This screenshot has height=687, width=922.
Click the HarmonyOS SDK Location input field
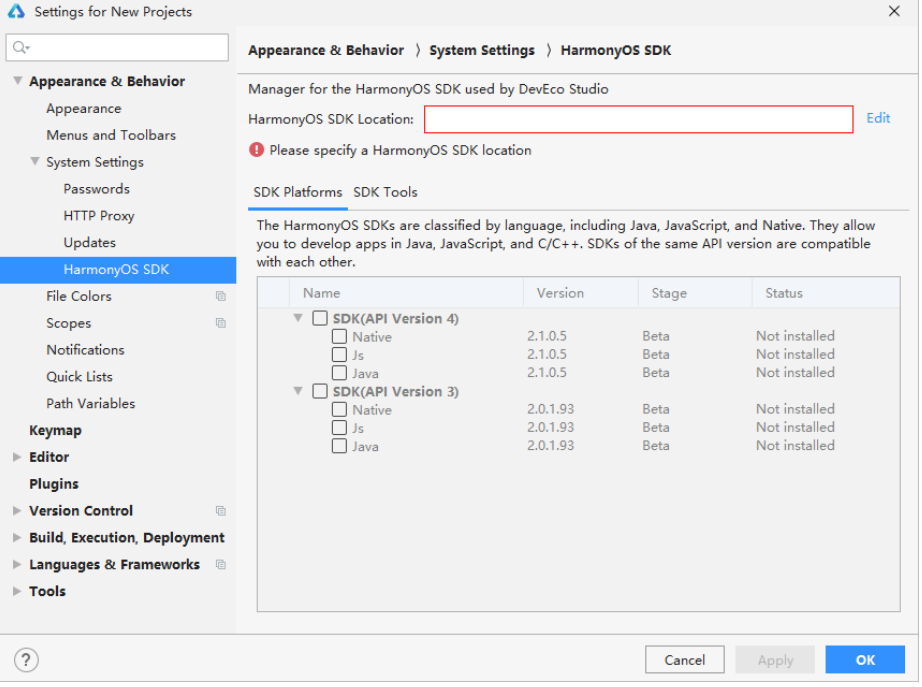638,119
